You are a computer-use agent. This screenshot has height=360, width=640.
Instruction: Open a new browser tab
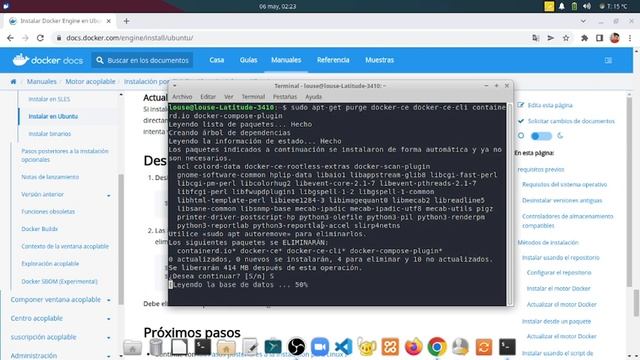127,21
